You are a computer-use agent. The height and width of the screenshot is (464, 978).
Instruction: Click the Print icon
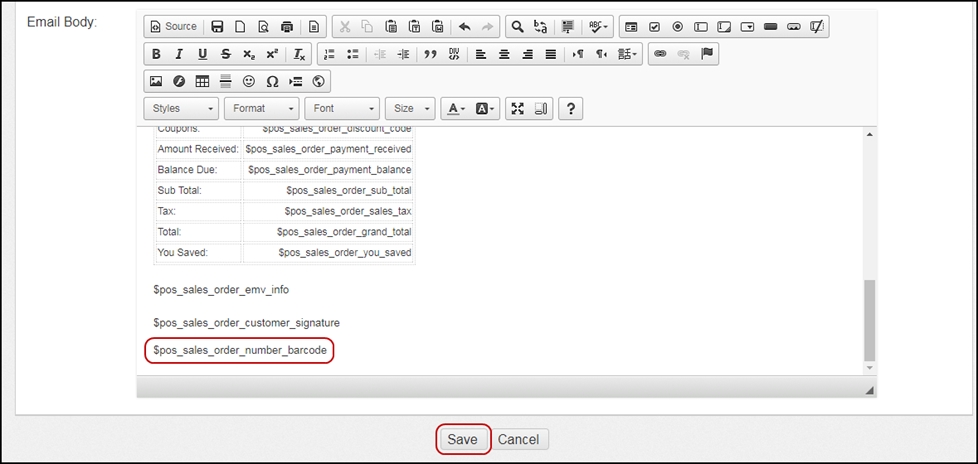(x=286, y=27)
